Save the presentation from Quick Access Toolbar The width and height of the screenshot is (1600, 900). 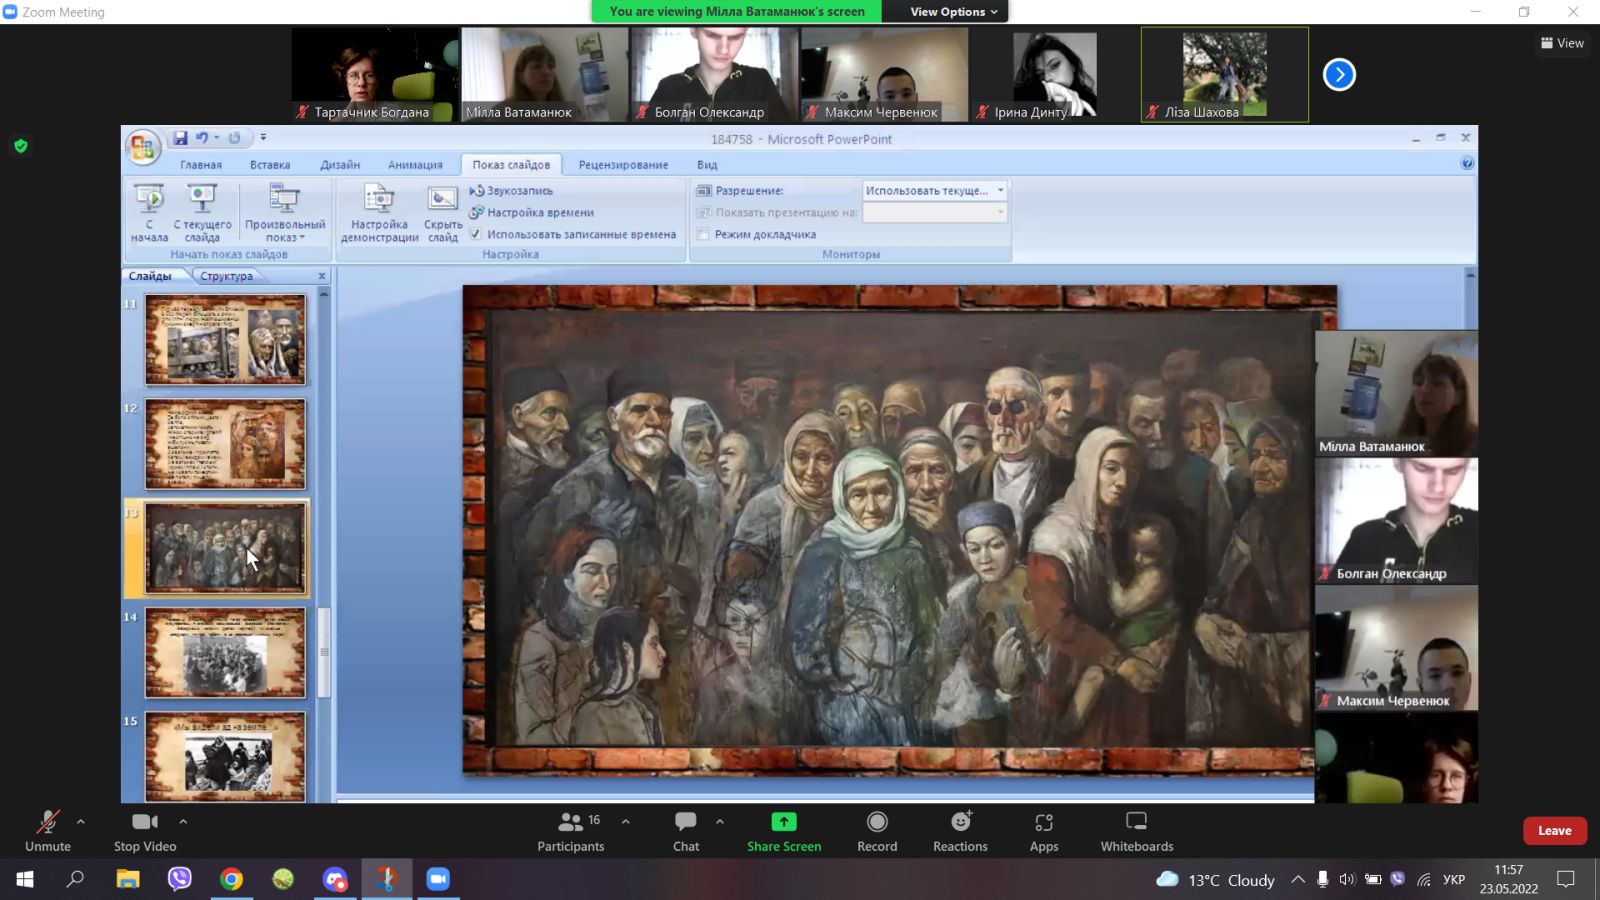(x=180, y=138)
